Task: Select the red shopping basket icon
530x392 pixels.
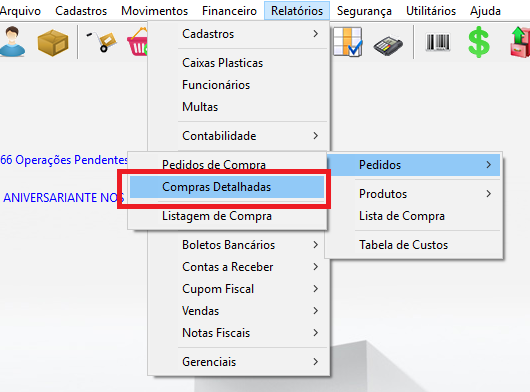Action: pos(137,42)
